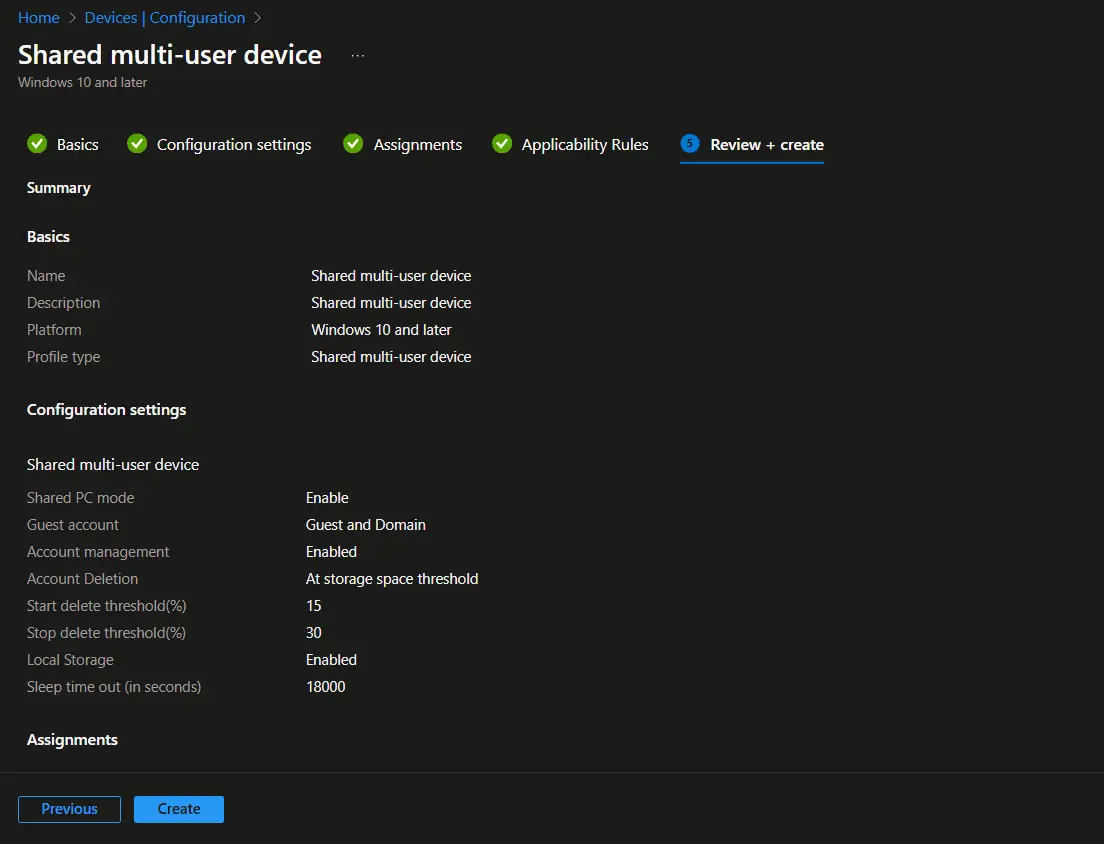Click the Create button
This screenshot has height=844, width=1104.
click(x=178, y=809)
